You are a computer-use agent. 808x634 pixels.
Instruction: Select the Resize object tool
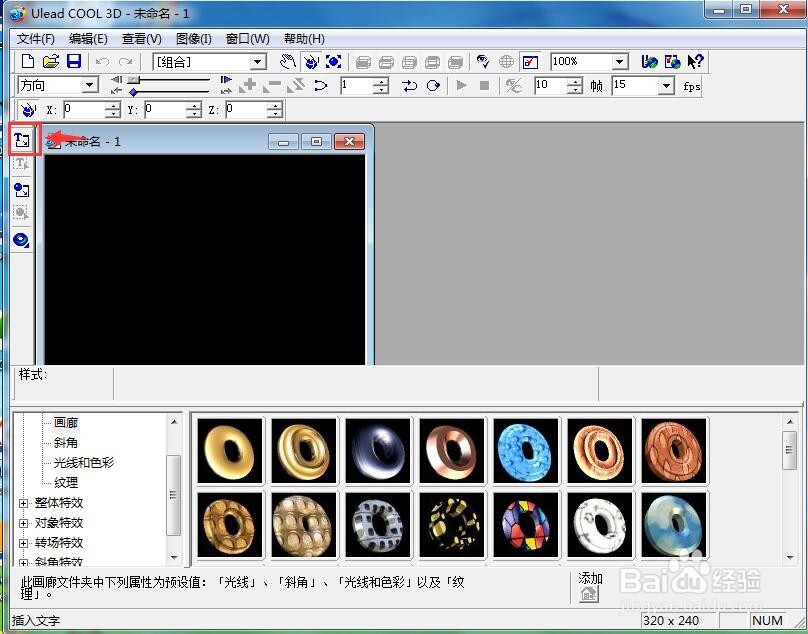[x=334, y=62]
